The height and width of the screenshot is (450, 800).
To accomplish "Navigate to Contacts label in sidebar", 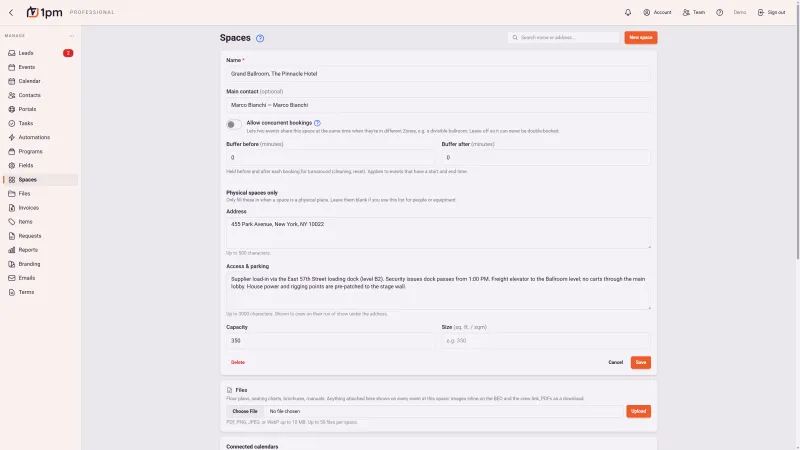I will pos(30,95).
